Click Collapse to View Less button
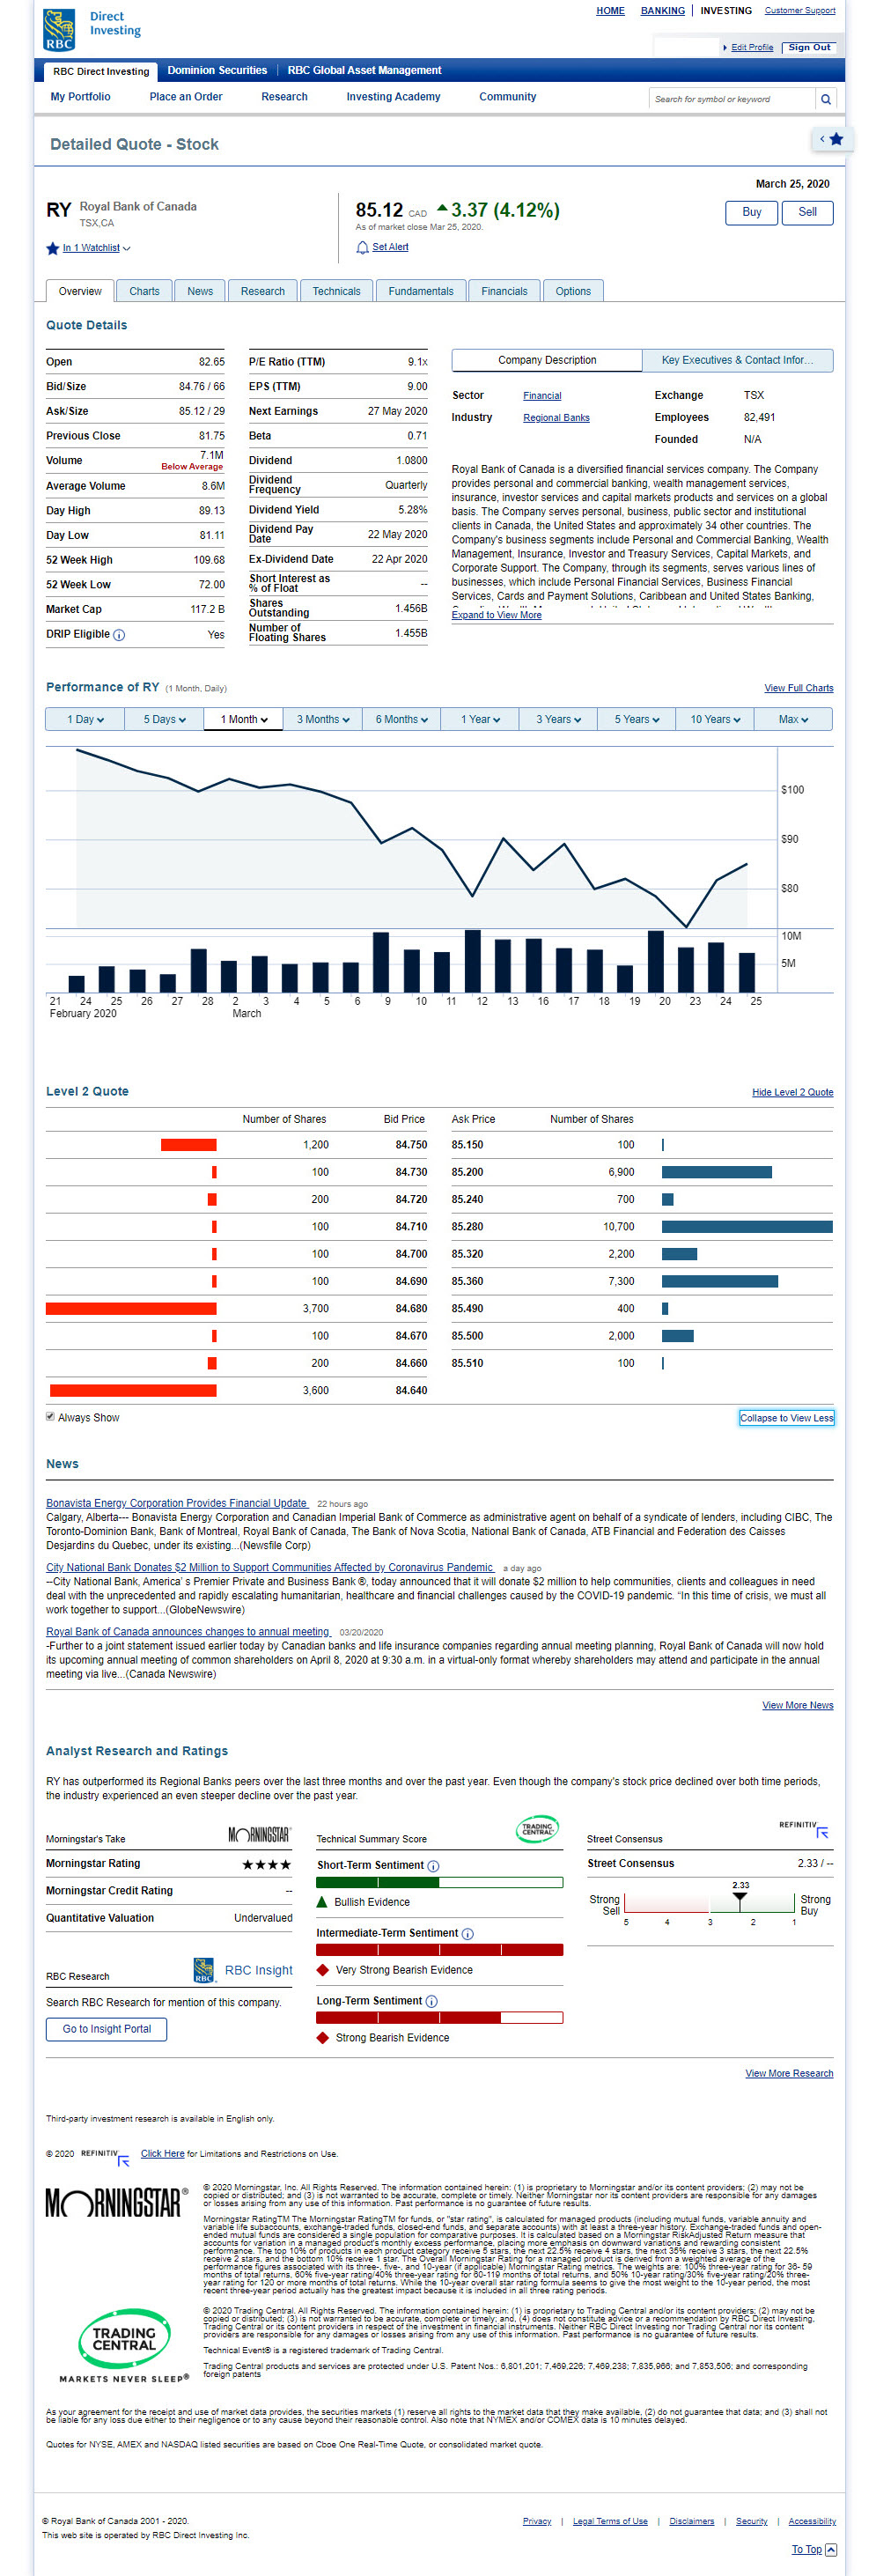876x2576 pixels. (x=786, y=1418)
